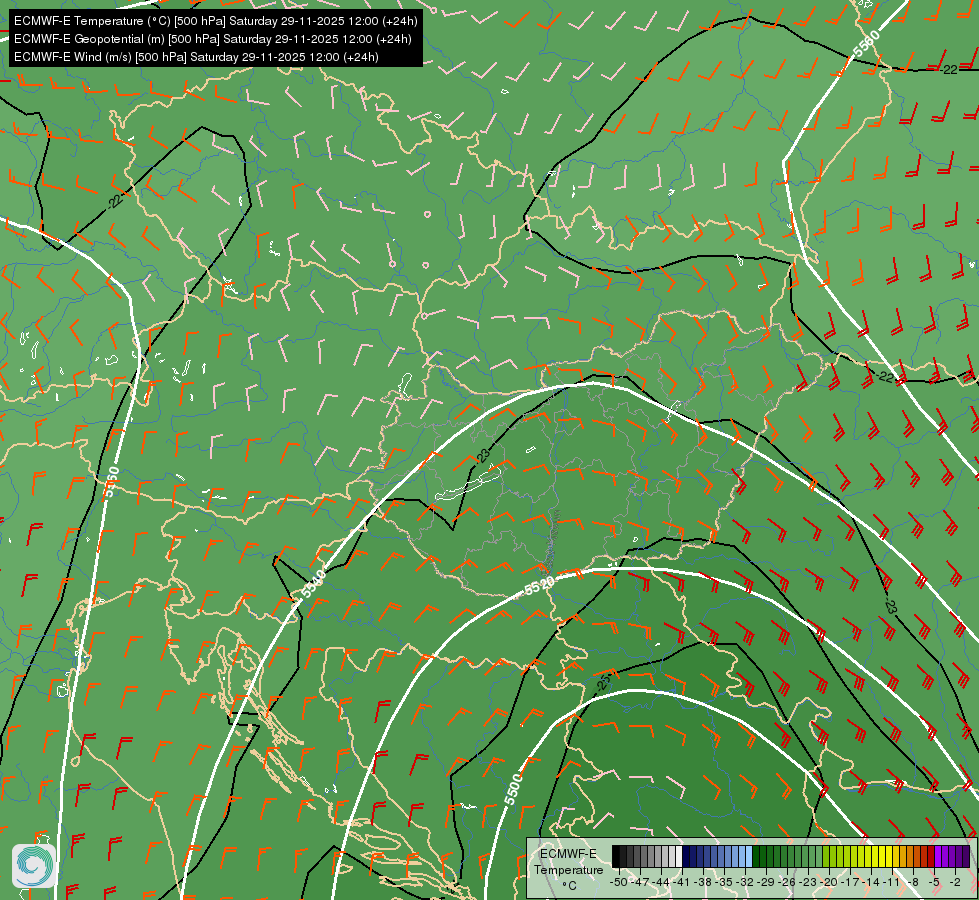The height and width of the screenshot is (900, 979).
Task: Click the dark purple swatch at the legend's end
Action: [967, 856]
